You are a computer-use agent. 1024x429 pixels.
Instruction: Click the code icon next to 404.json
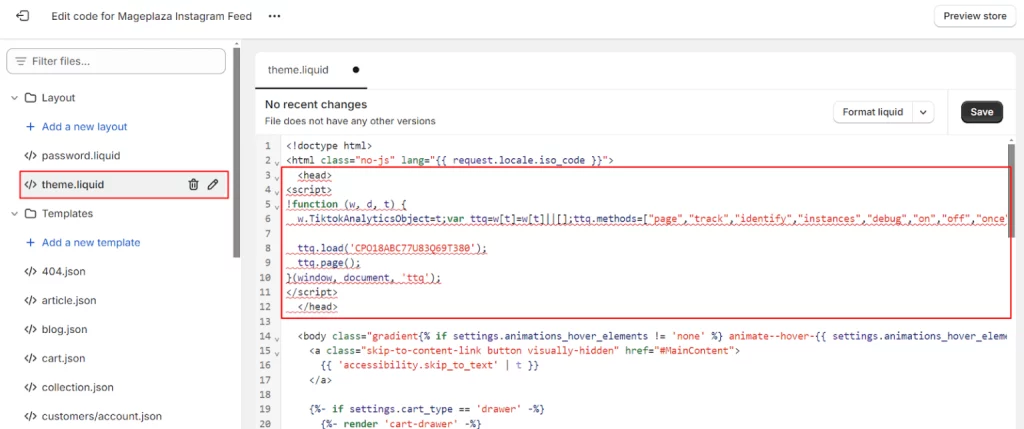click(30, 272)
